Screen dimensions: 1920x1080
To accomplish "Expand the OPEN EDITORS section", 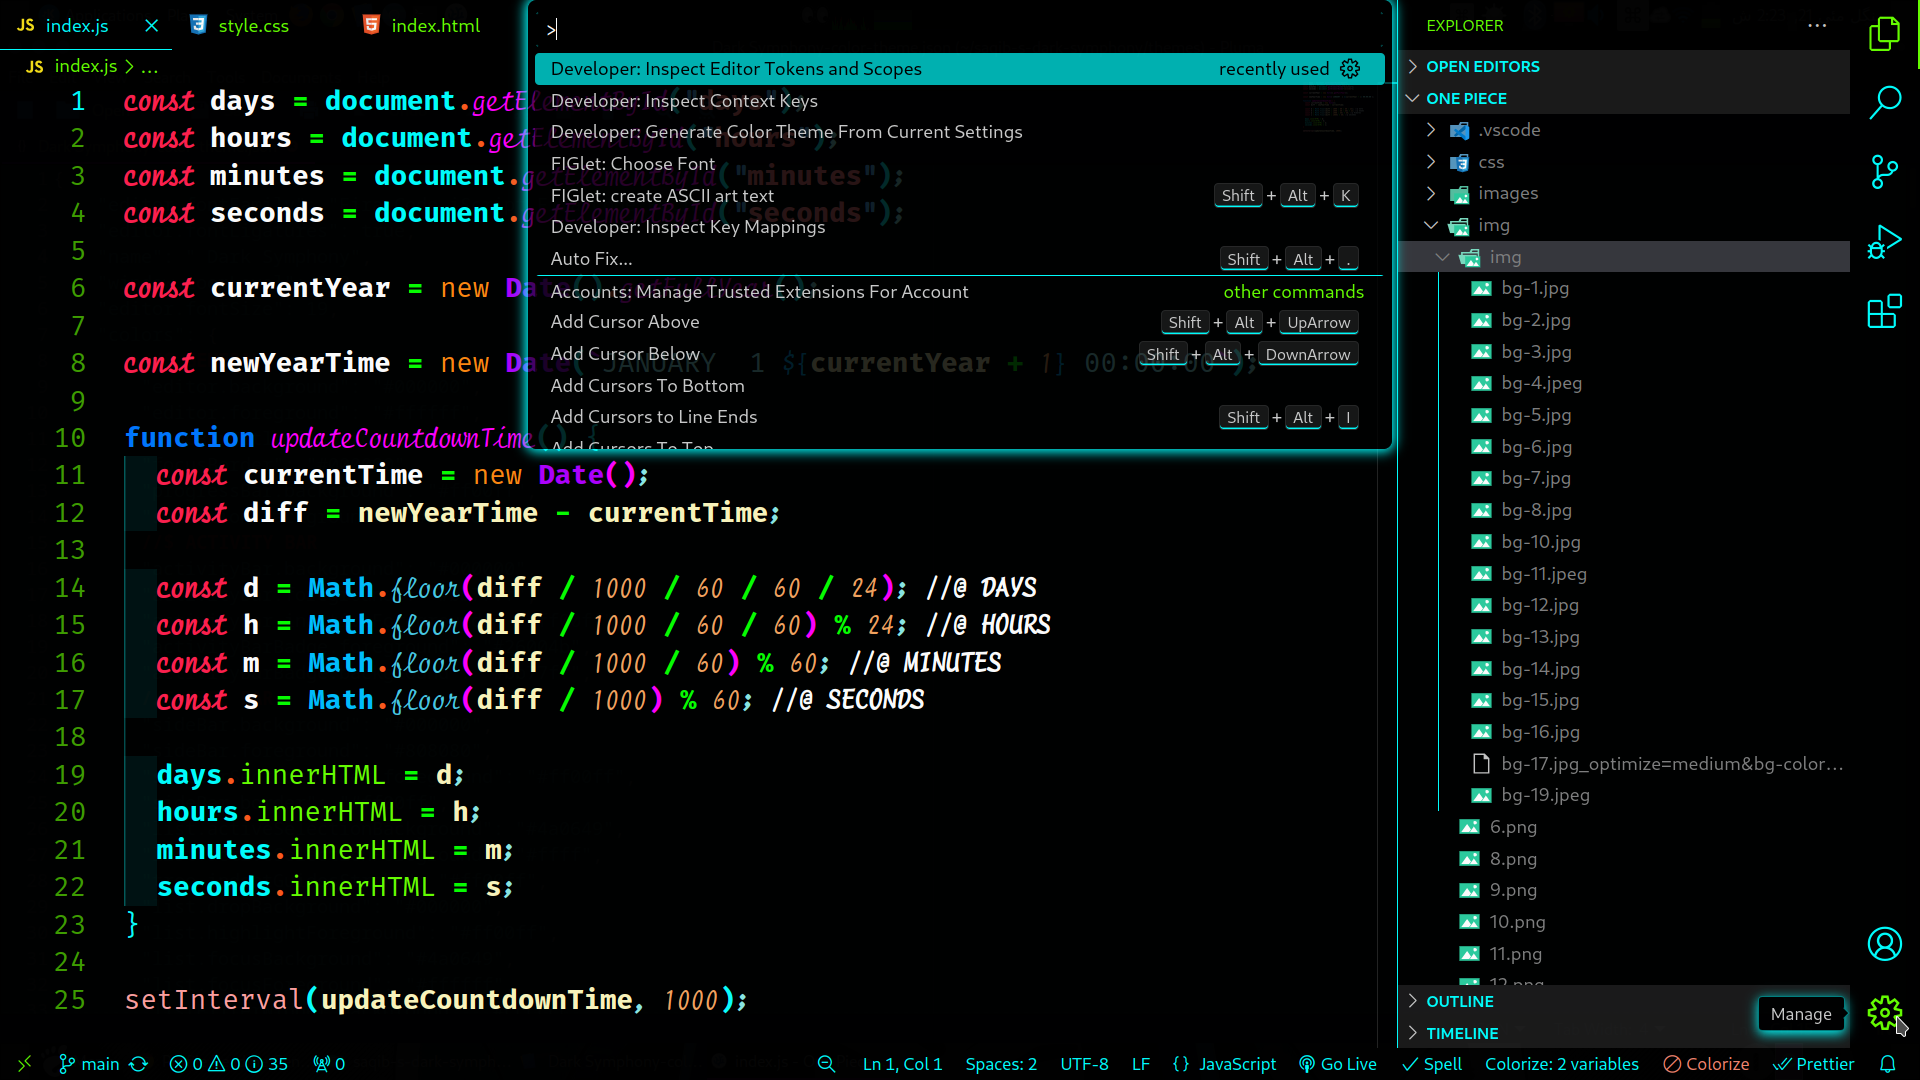I will 1482,67.
